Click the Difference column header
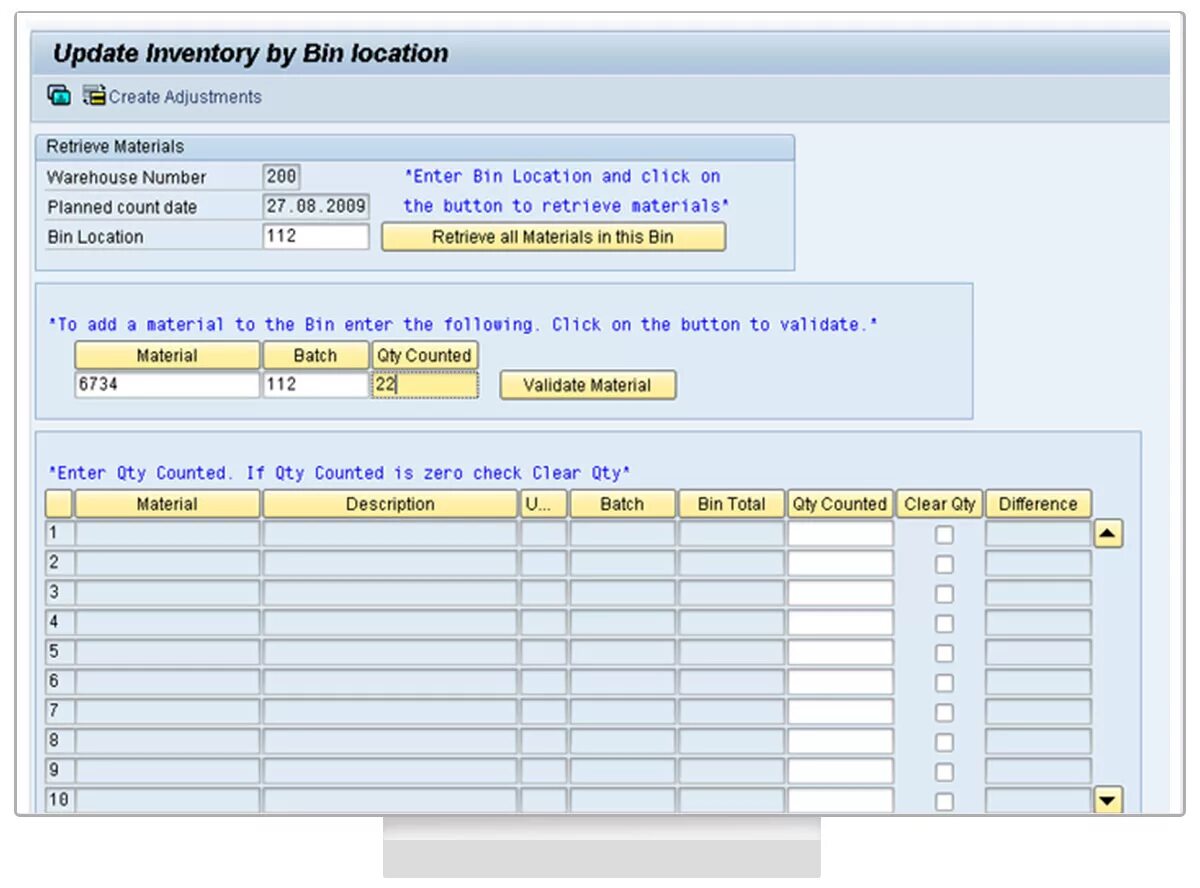 pos(1038,504)
